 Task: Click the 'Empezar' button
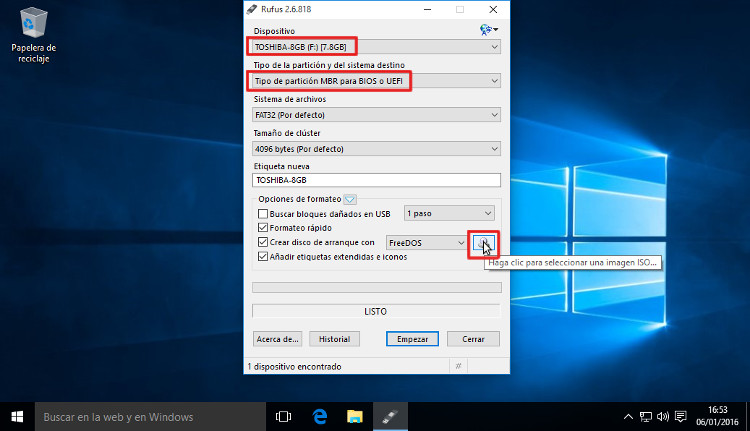pyautogui.click(x=412, y=339)
